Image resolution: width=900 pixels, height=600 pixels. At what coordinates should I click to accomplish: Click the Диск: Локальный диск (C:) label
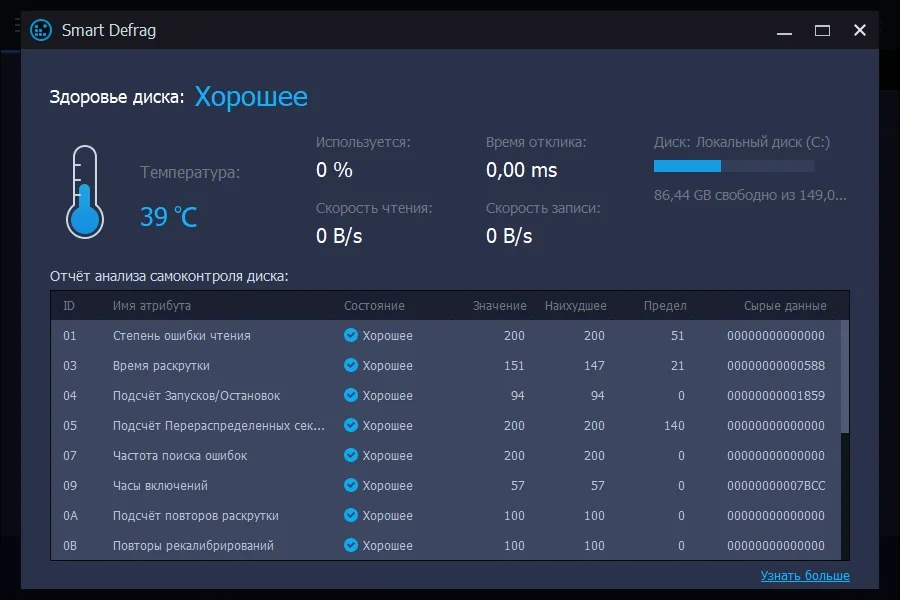click(742, 142)
